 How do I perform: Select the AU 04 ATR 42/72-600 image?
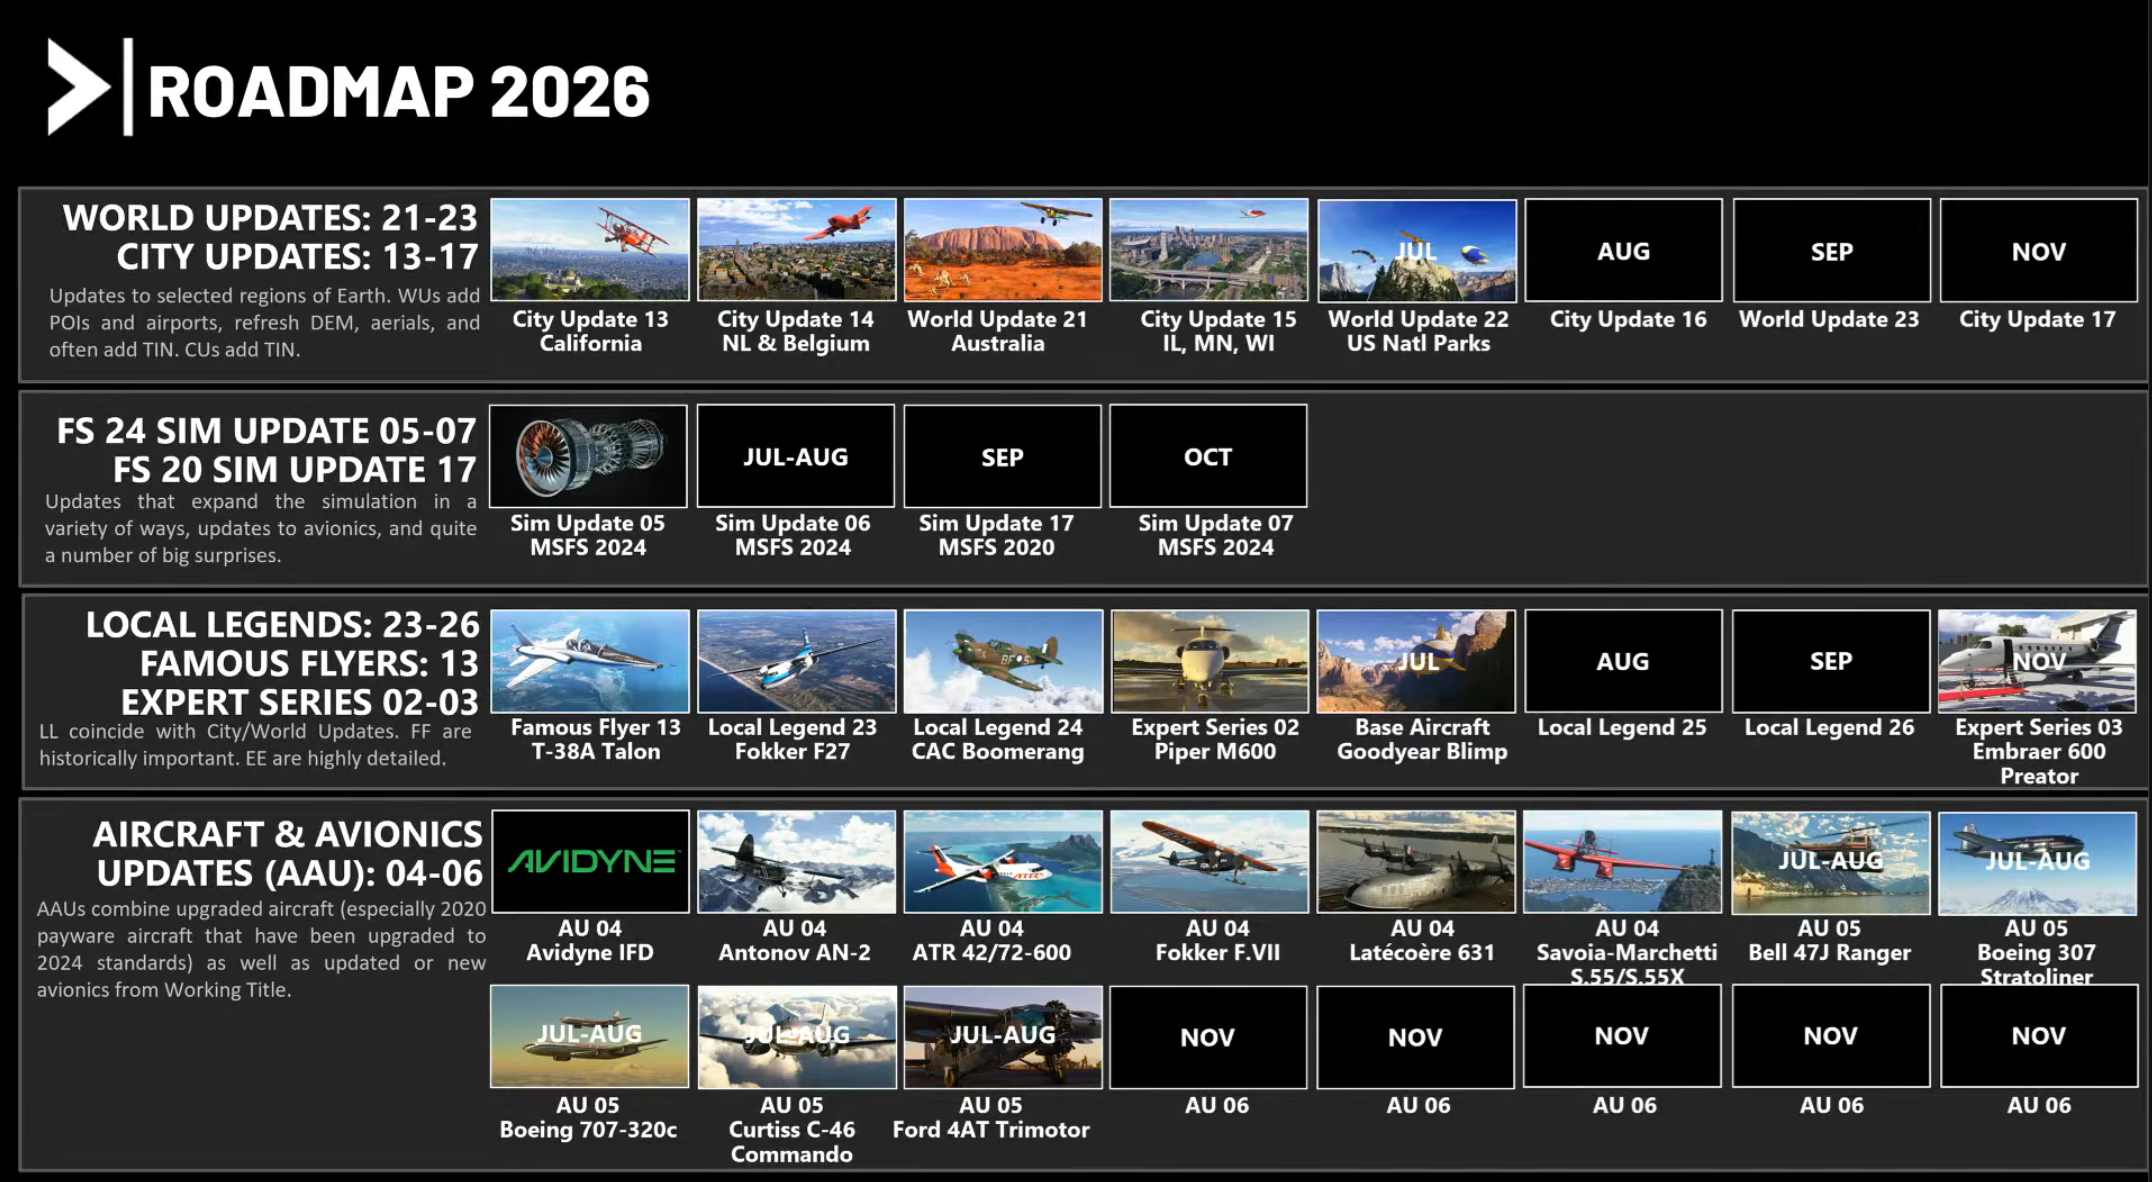click(x=1003, y=862)
